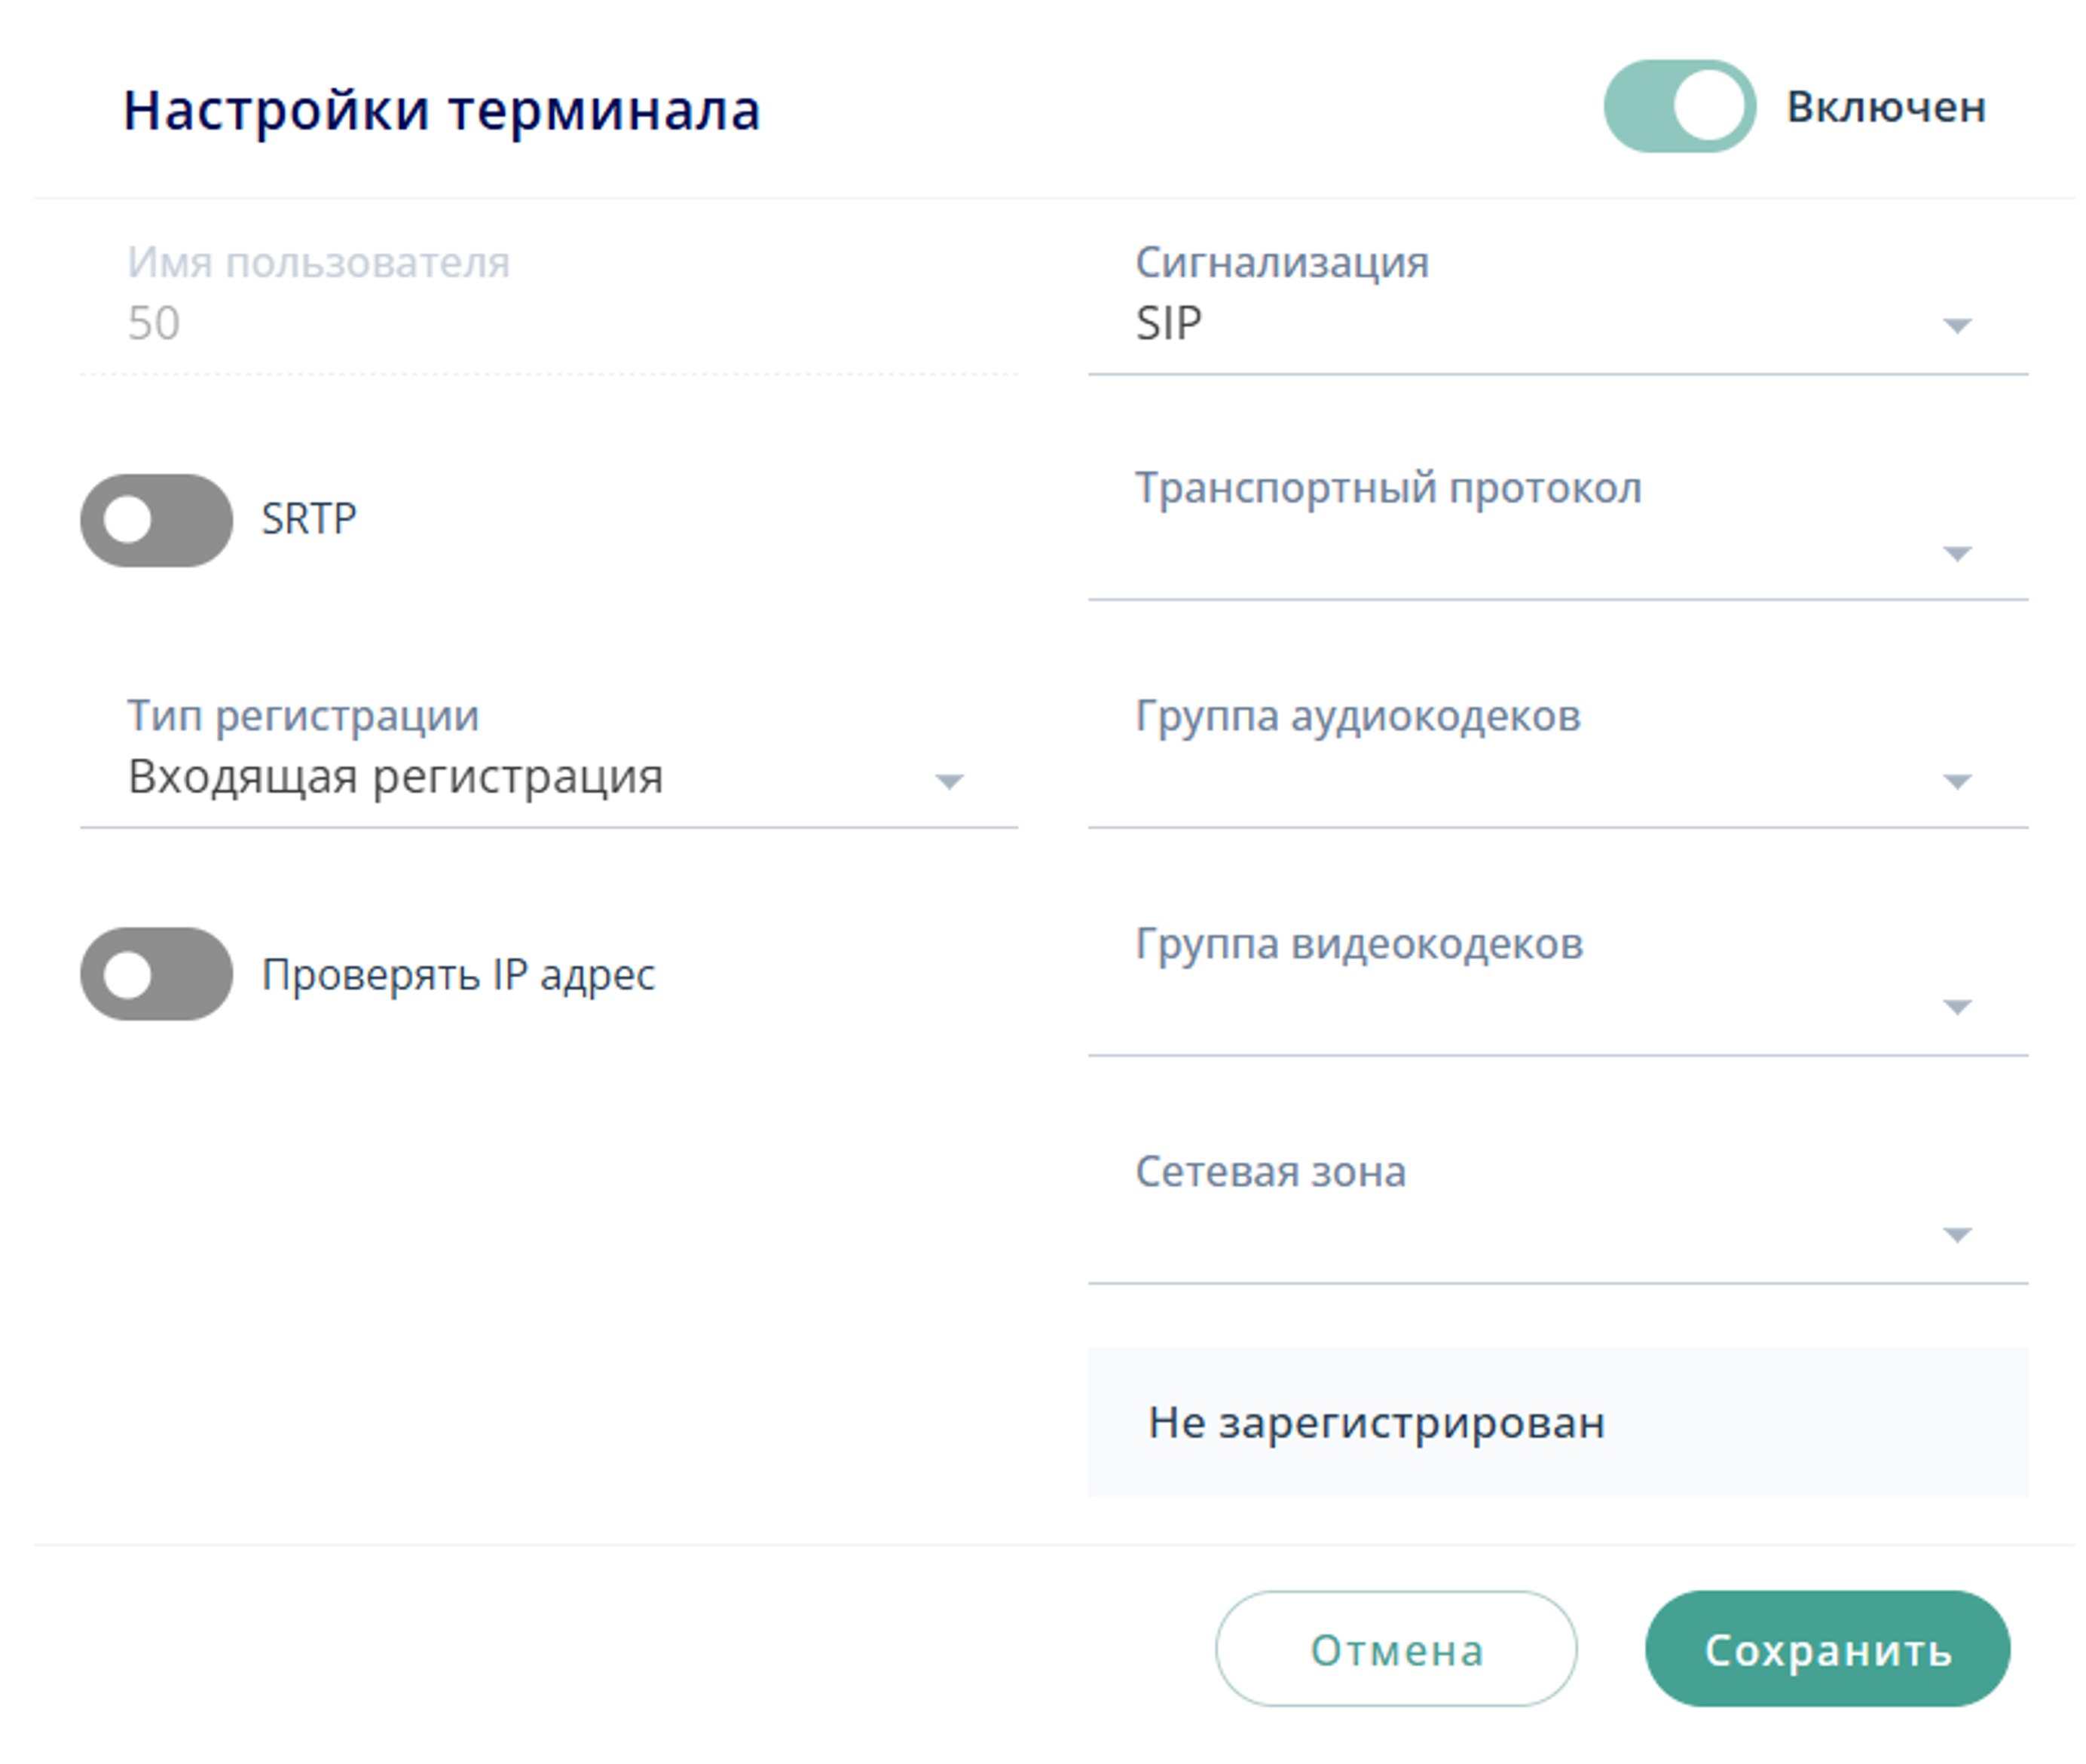Toggle the Включен terminal switch off
Viewport: 2086px width, 1764px height.
pyautogui.click(x=1679, y=106)
